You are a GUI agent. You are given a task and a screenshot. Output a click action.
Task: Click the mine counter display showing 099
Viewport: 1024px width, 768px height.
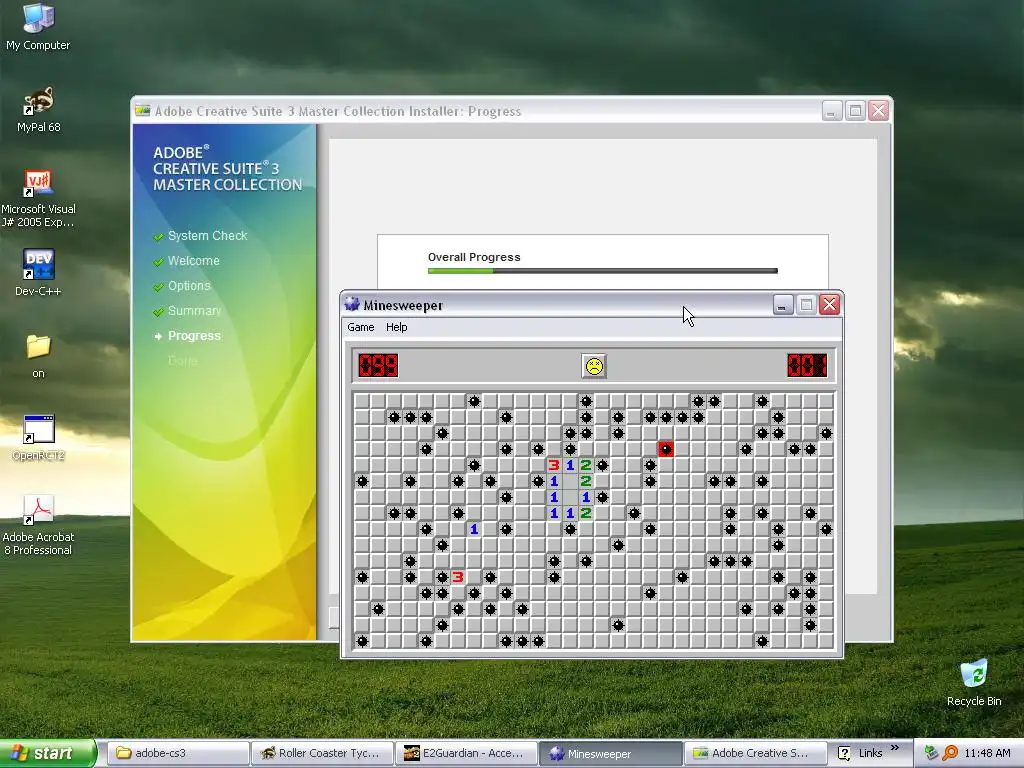[378, 365]
